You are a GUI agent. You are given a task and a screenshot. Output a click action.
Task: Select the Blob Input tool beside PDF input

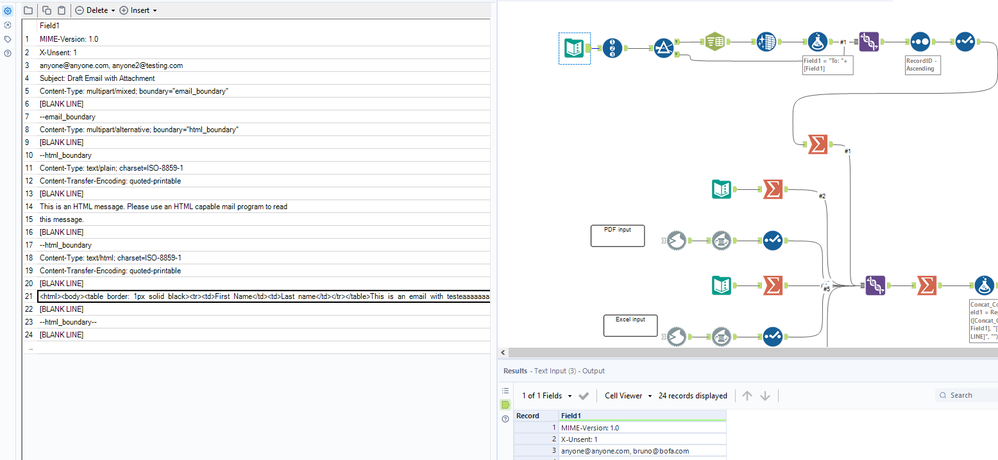click(x=721, y=240)
